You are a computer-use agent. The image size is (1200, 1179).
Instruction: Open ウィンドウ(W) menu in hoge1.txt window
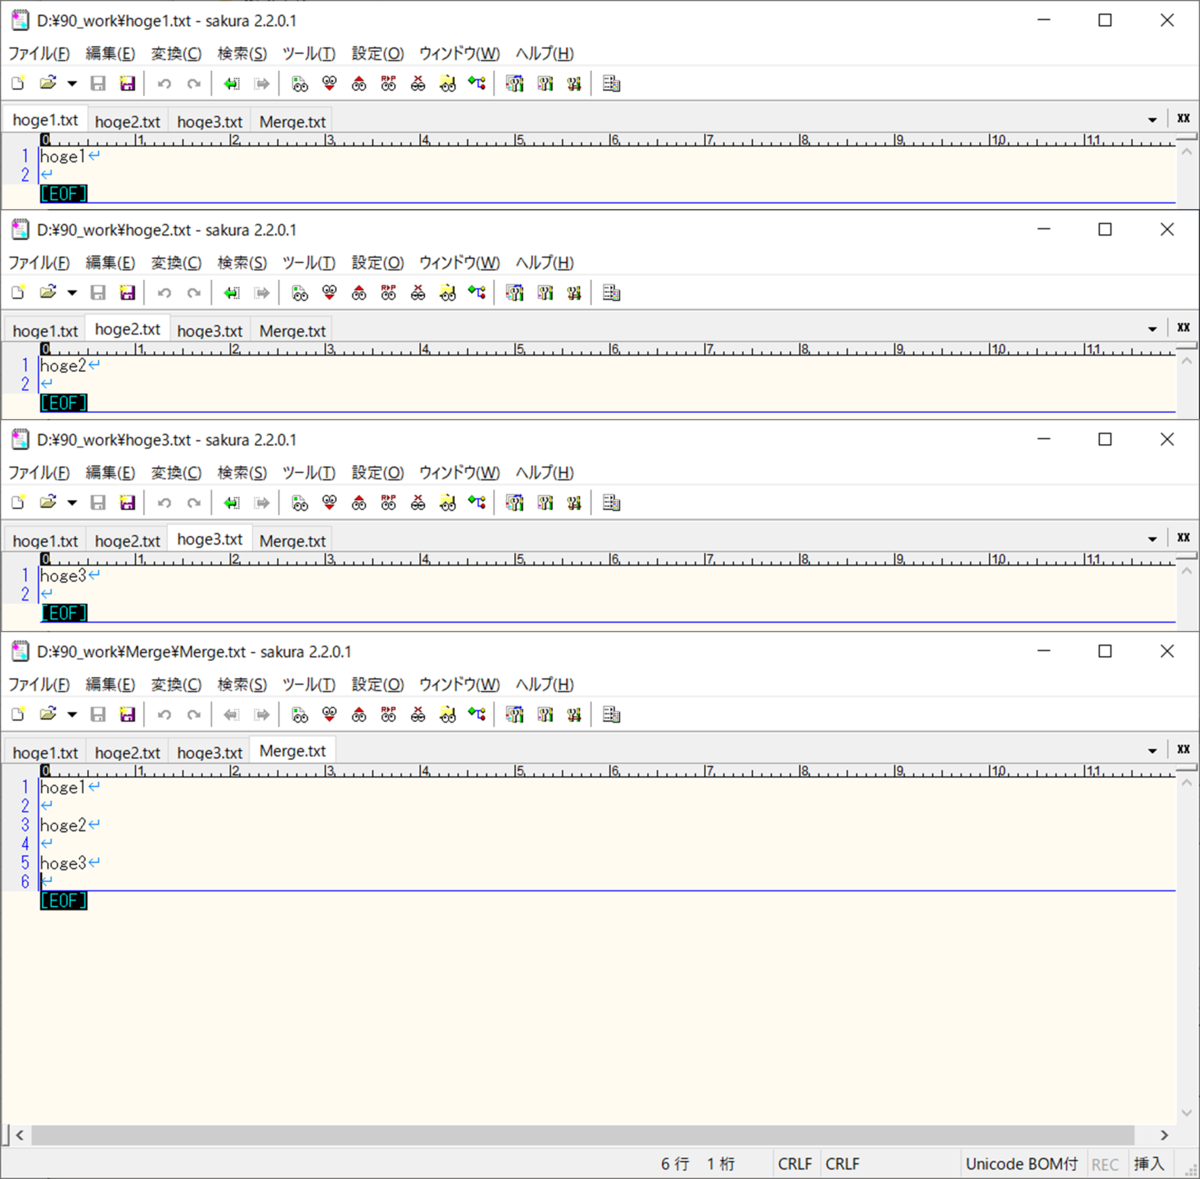click(459, 54)
